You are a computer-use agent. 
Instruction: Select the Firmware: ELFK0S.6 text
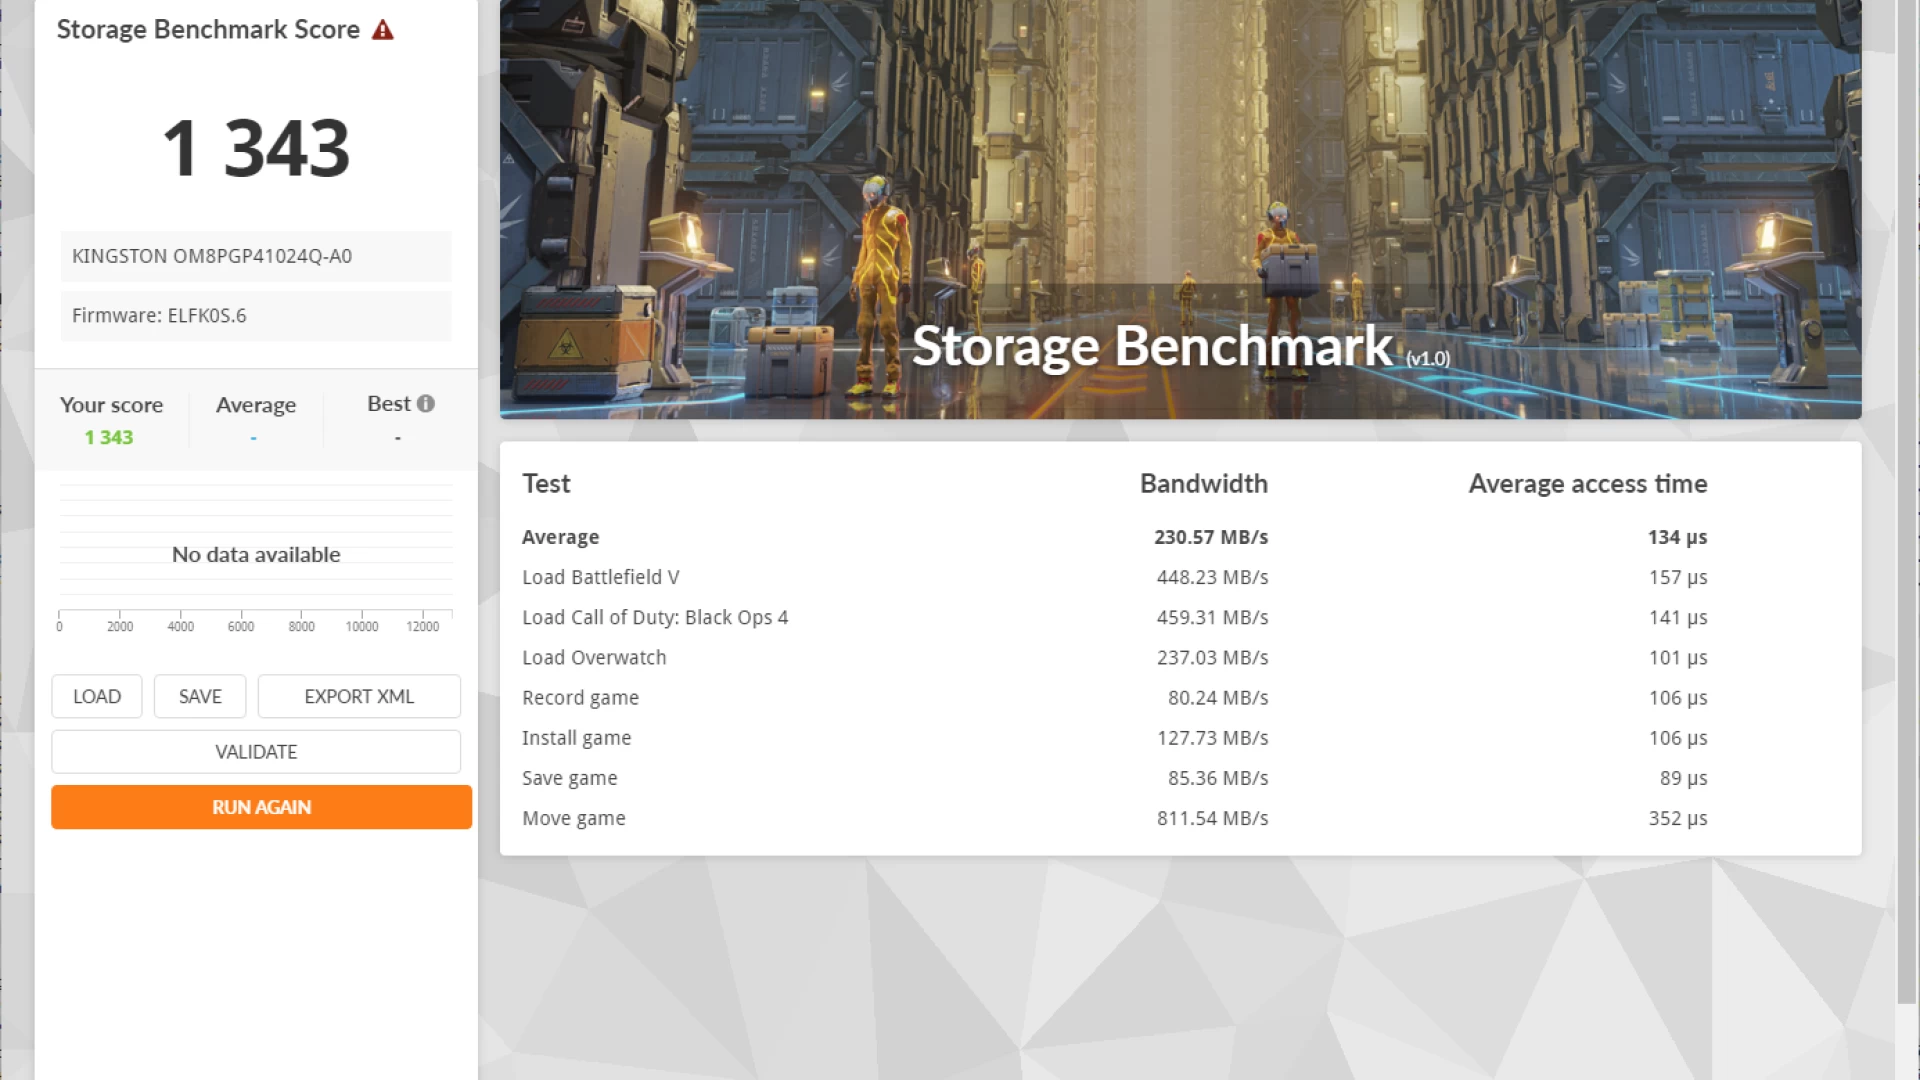coord(159,316)
